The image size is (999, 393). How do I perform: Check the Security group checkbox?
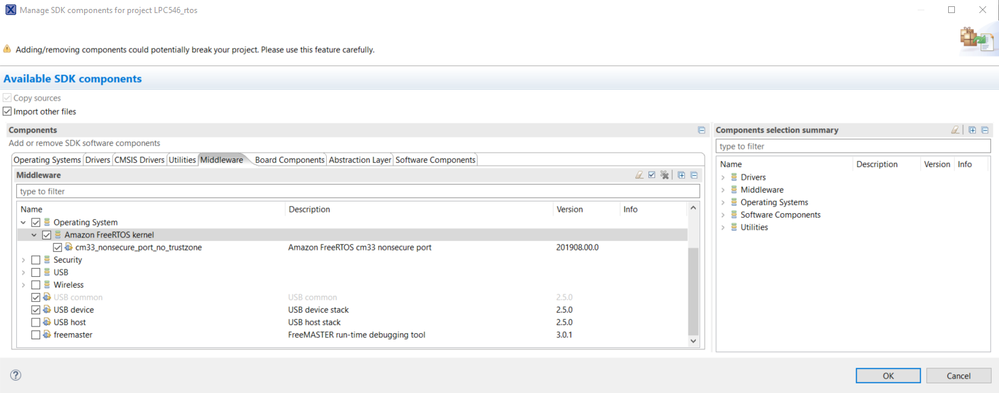tap(36, 260)
